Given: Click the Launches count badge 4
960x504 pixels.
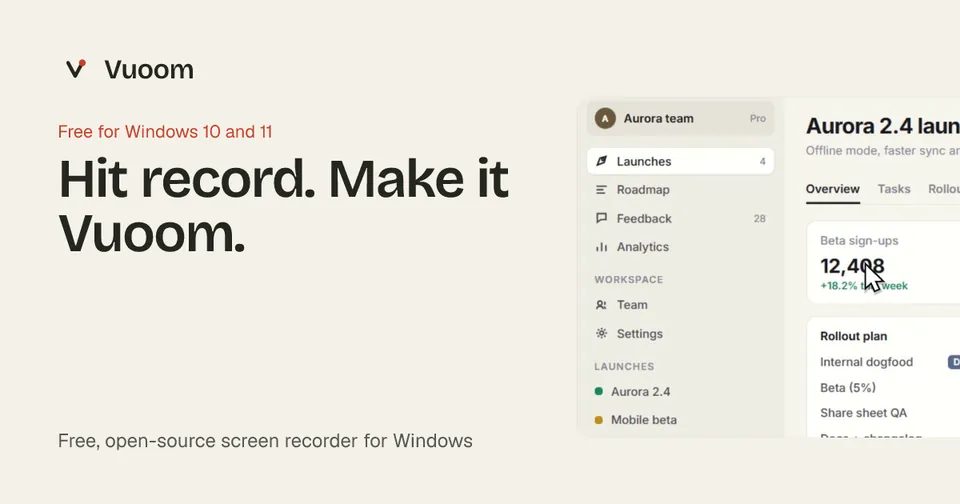Looking at the screenshot, I should (762, 162).
